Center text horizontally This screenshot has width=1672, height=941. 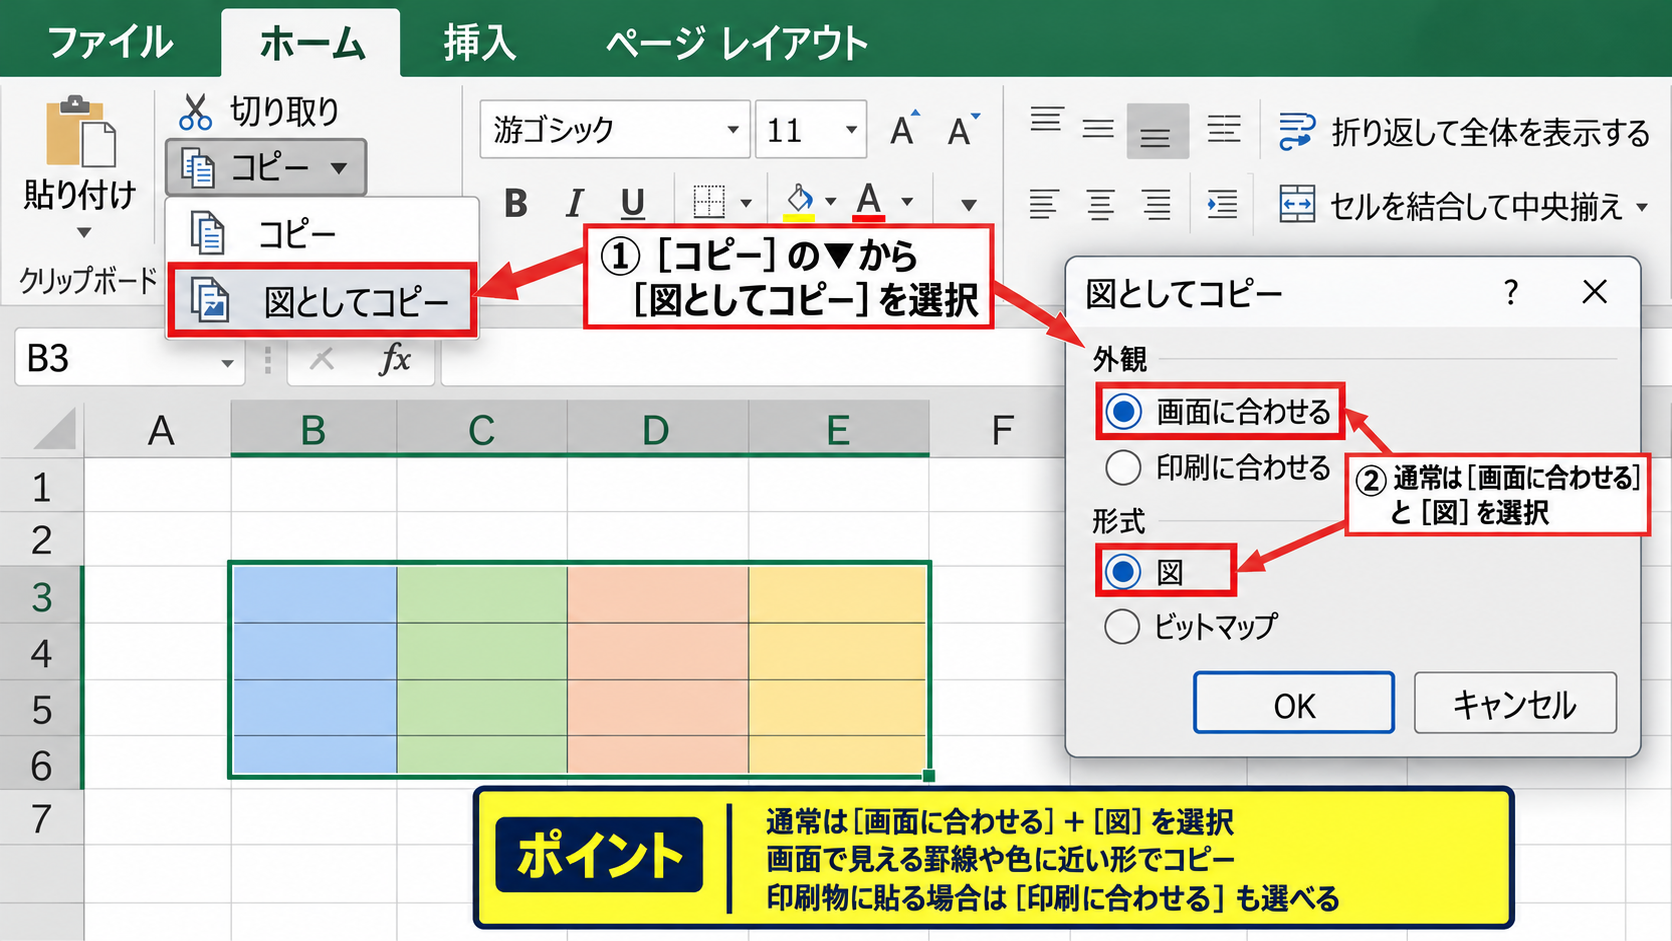click(x=1100, y=205)
